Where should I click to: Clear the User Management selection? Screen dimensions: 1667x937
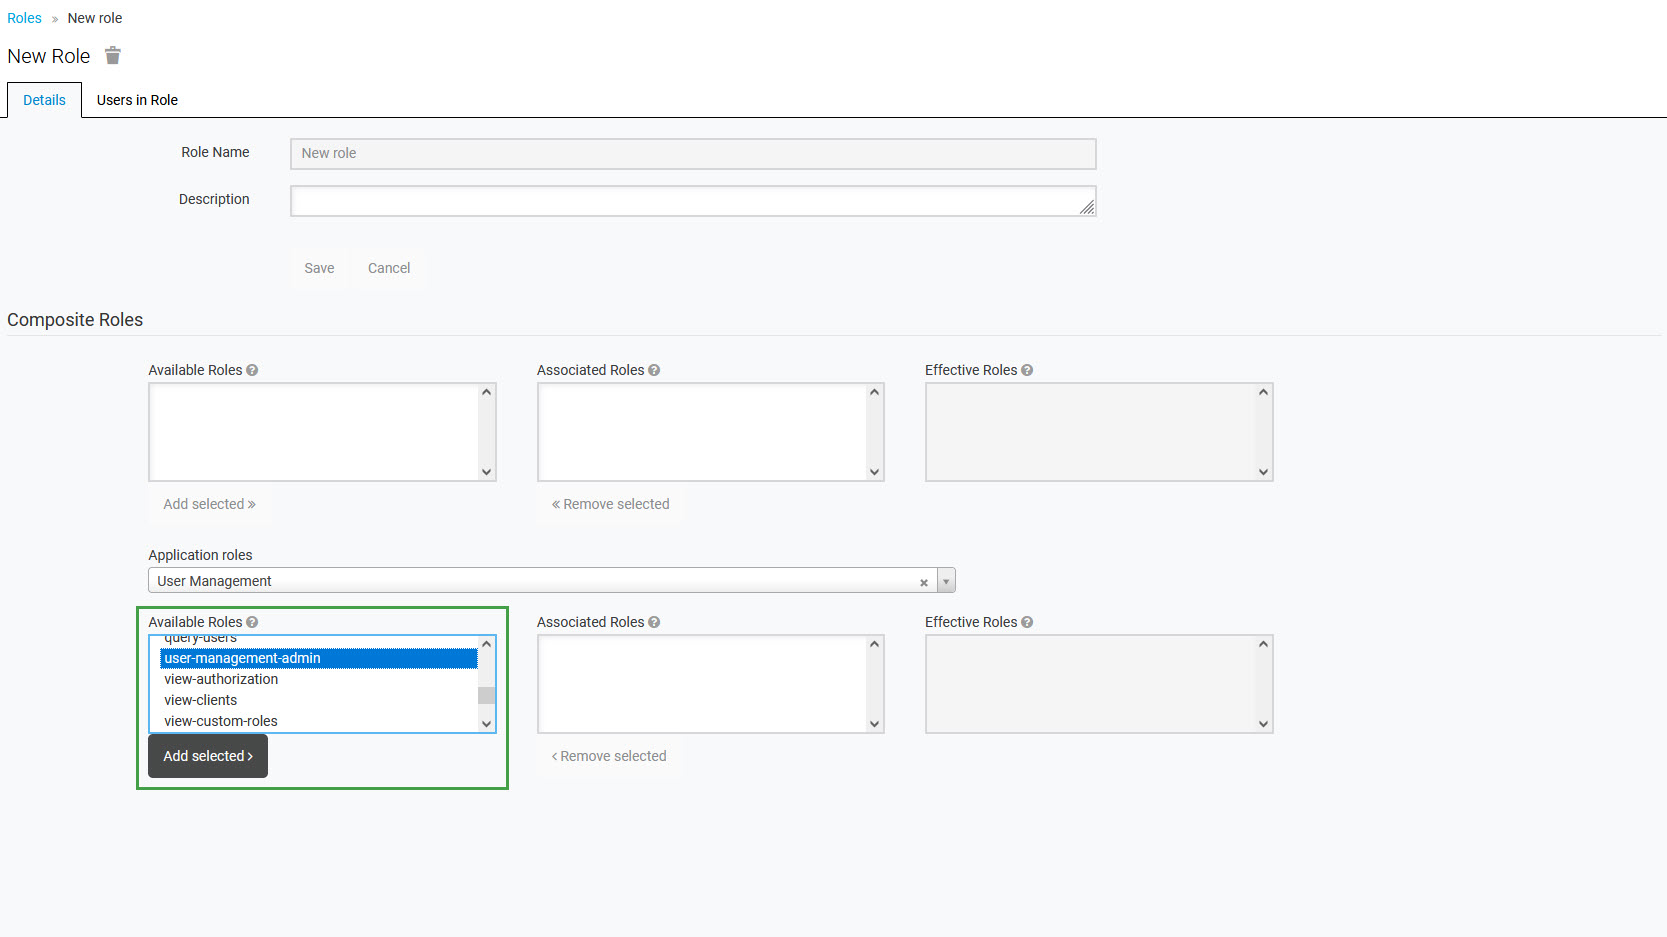pos(924,582)
